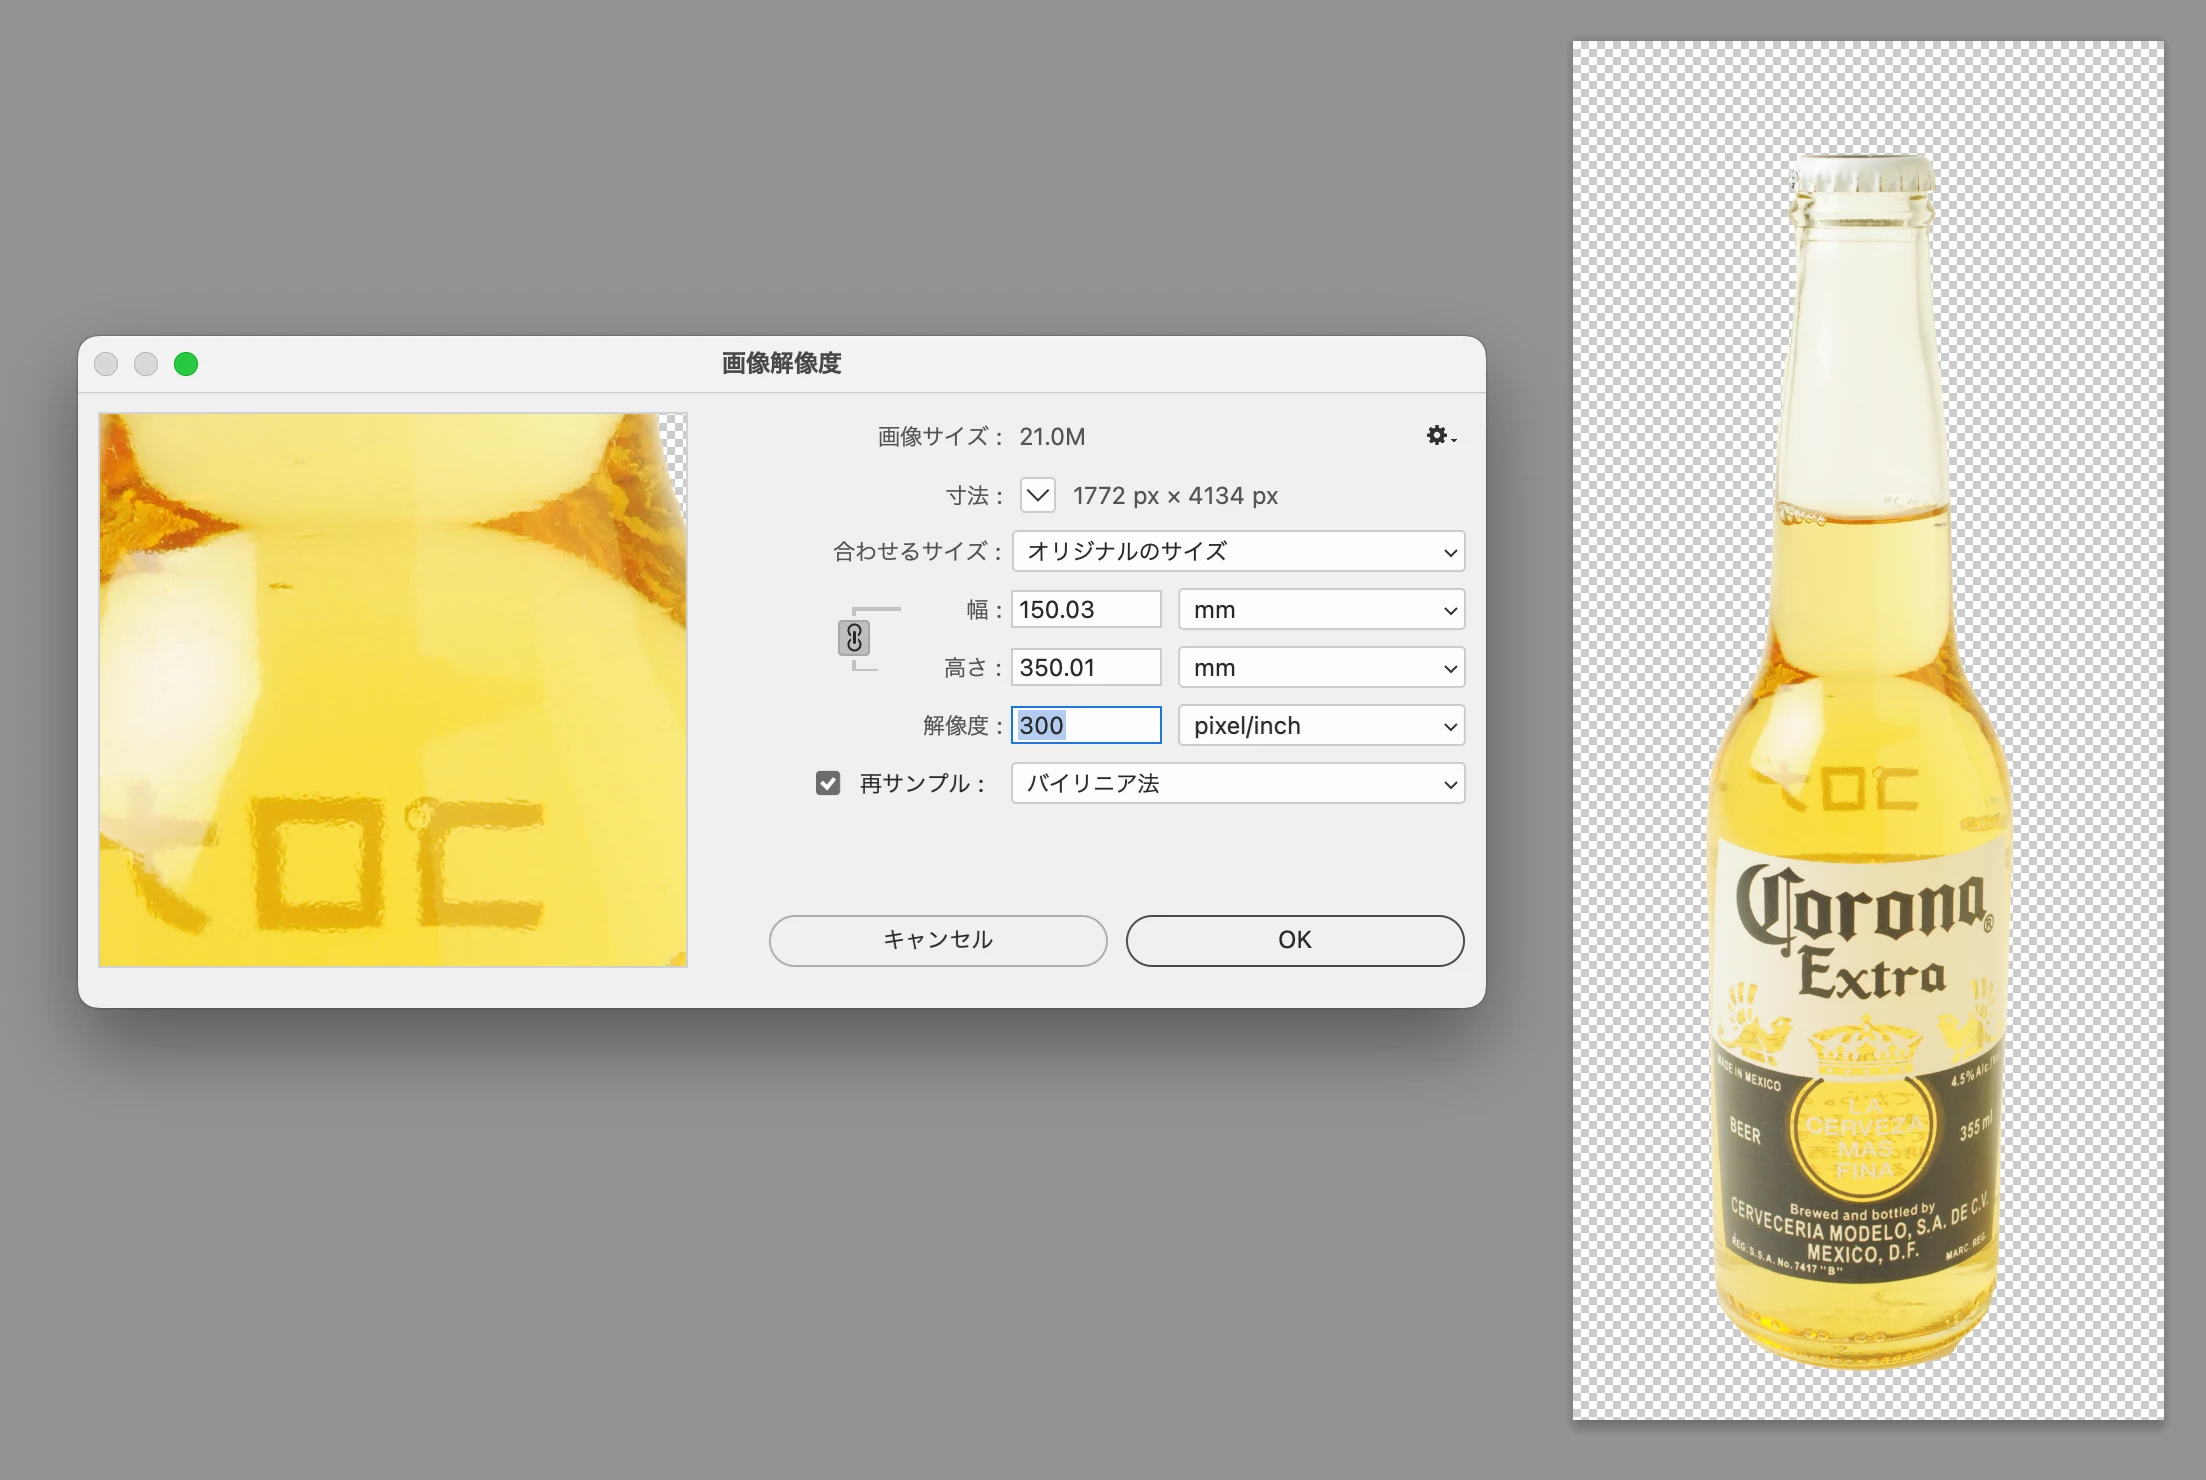Open the バイリニア法 resampling method dropdown
2206x1480 pixels.
coord(1238,784)
